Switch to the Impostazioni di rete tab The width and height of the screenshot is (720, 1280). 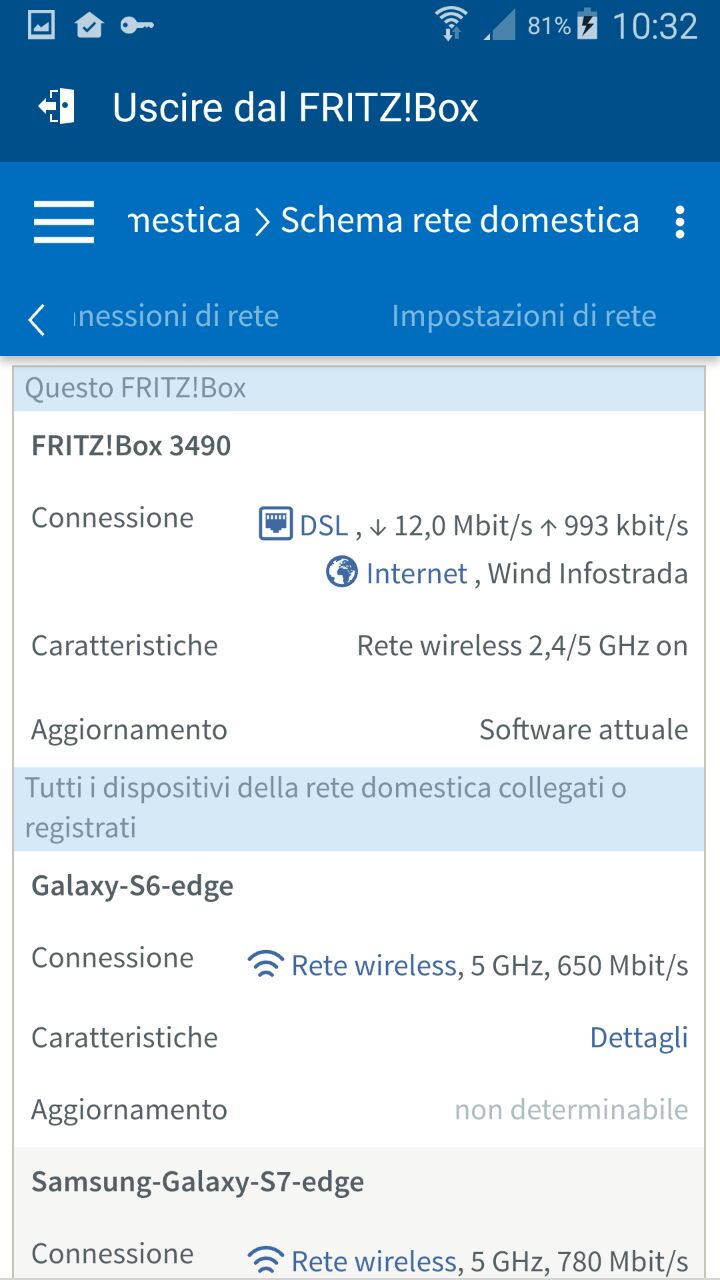[524, 317]
